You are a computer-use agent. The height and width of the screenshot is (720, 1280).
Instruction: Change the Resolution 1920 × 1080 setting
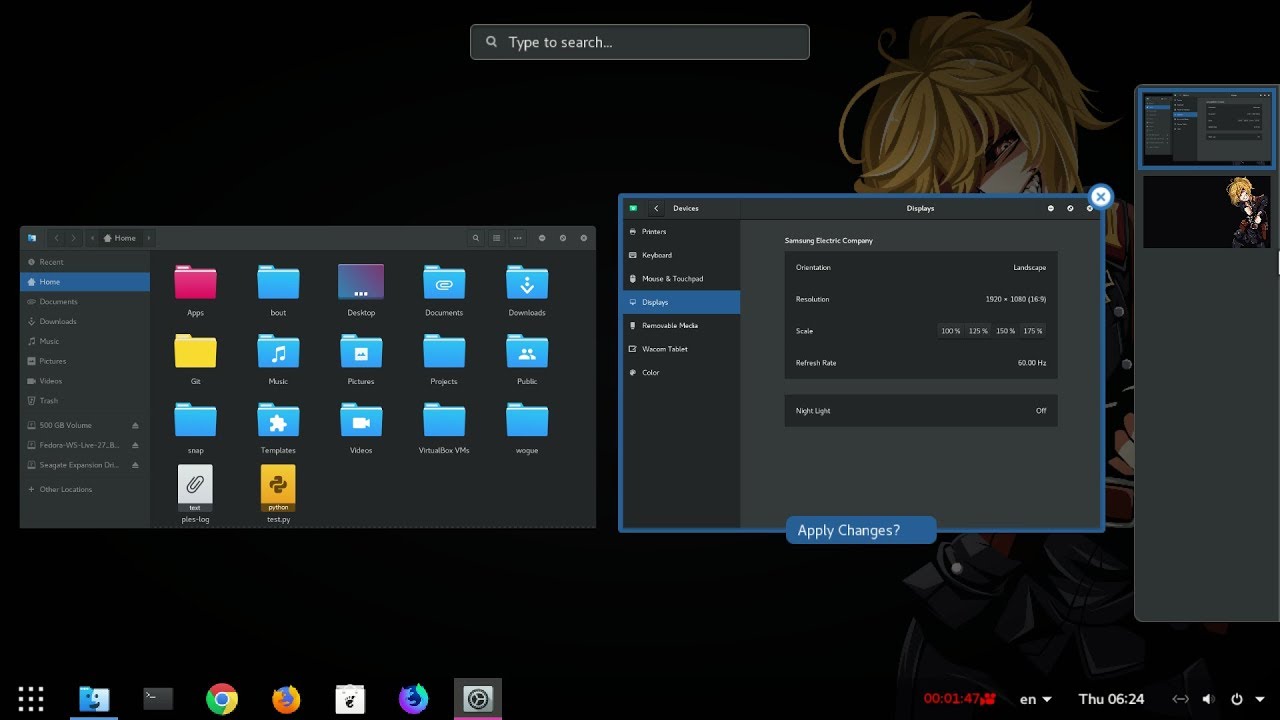[920, 299]
